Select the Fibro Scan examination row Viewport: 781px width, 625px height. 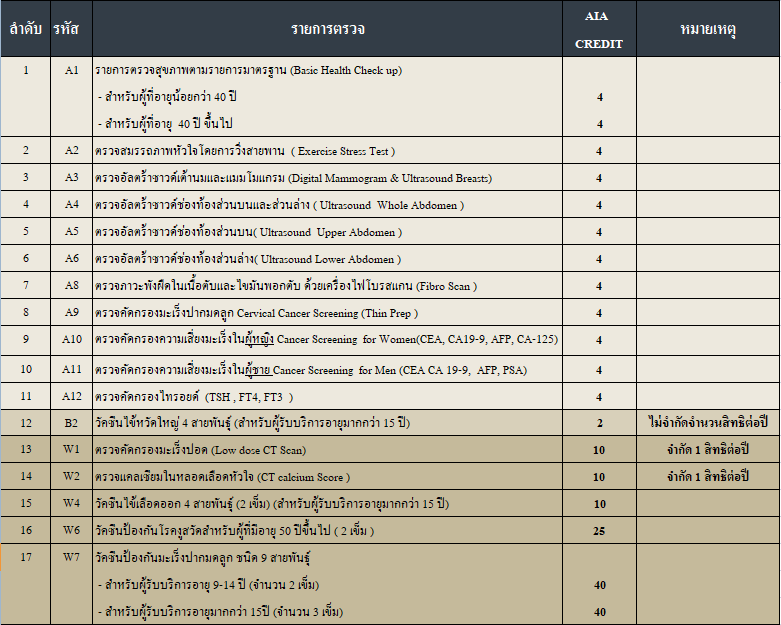[286, 286]
